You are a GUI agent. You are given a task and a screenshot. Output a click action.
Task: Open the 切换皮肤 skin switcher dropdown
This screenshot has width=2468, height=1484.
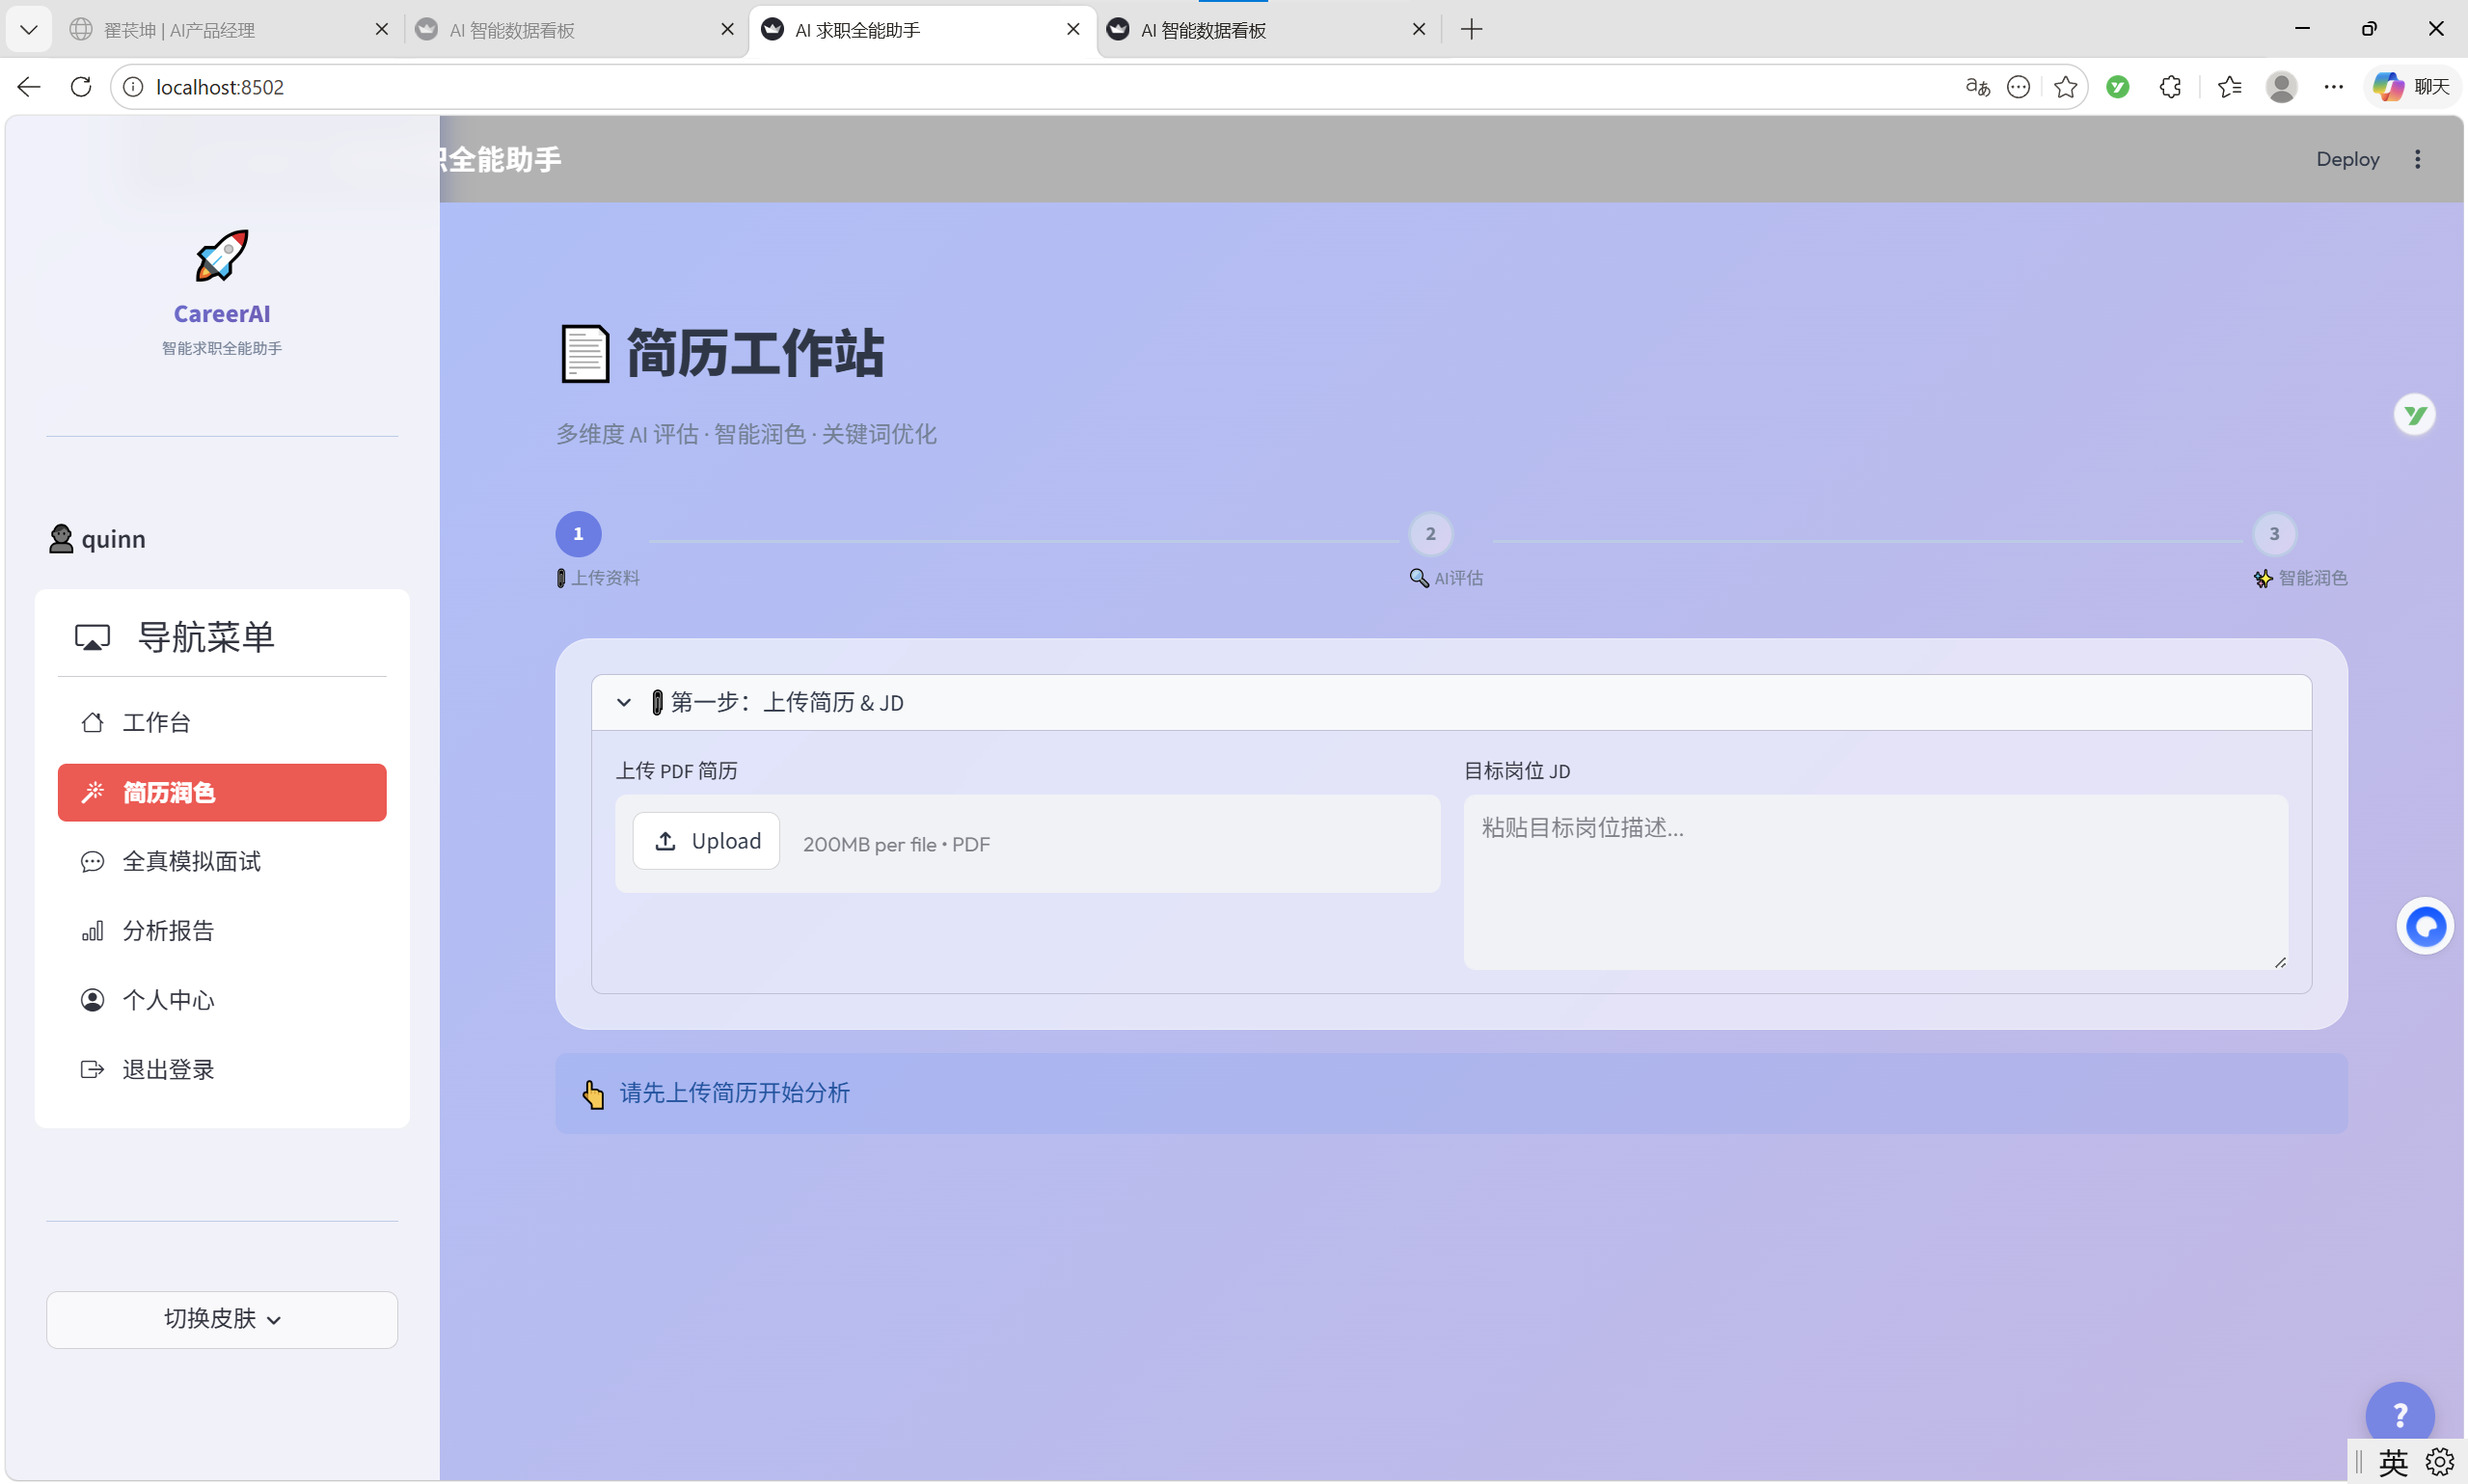[221, 1318]
